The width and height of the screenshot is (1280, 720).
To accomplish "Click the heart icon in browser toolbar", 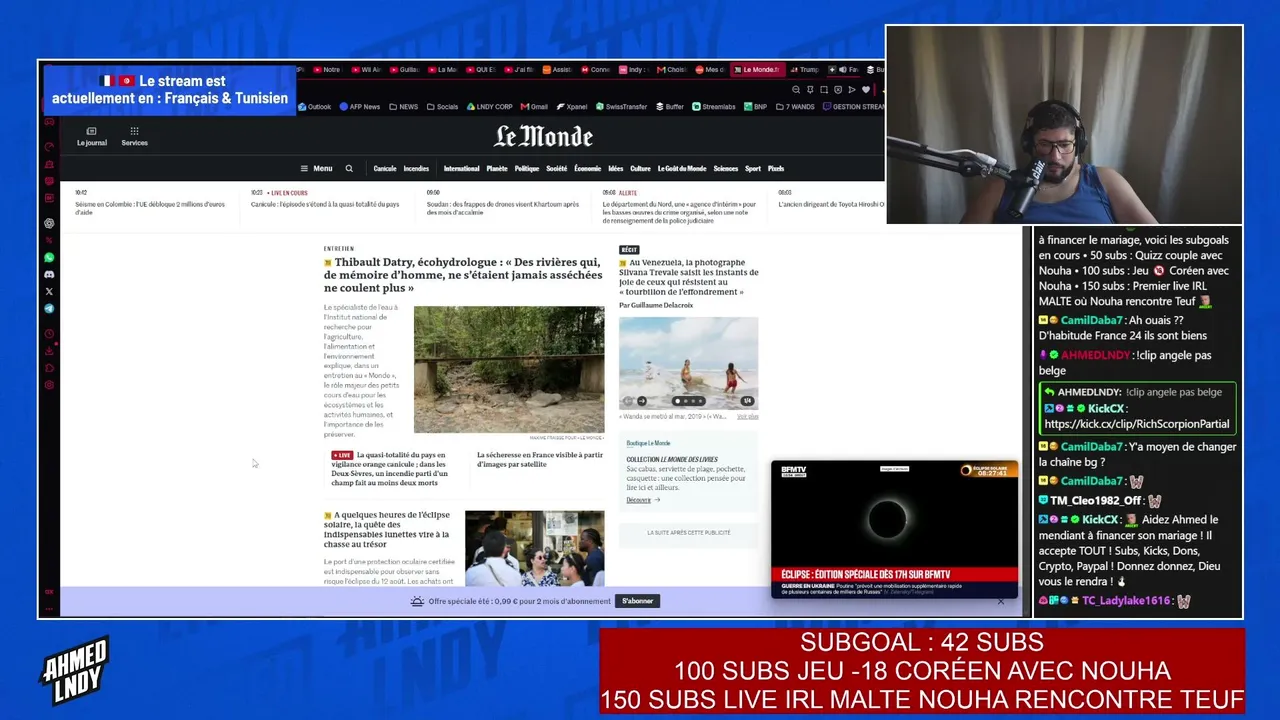I will point(866,89).
